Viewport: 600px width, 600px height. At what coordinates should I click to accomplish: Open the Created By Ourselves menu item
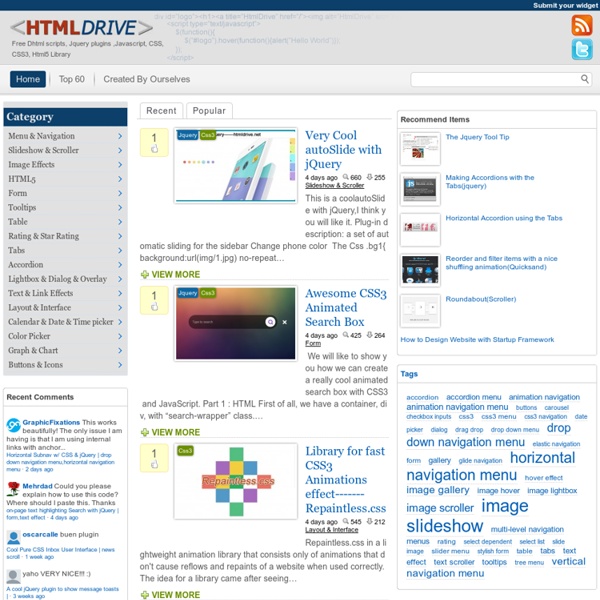click(146, 79)
